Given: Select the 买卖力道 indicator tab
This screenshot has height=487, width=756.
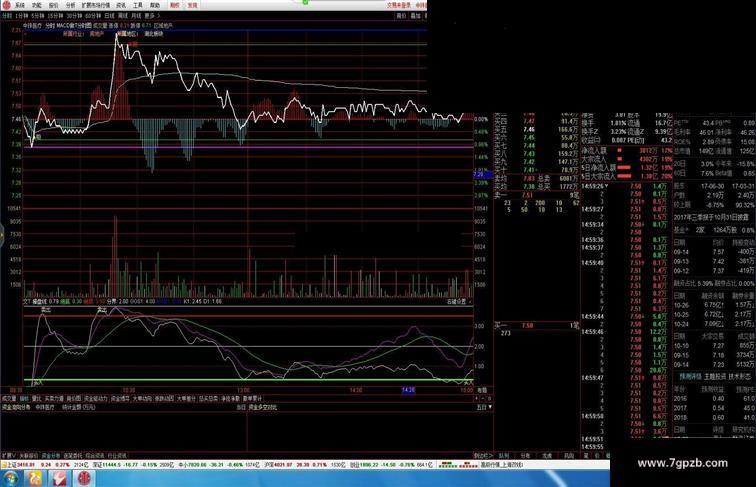Looking at the screenshot, I should (x=54, y=399).
